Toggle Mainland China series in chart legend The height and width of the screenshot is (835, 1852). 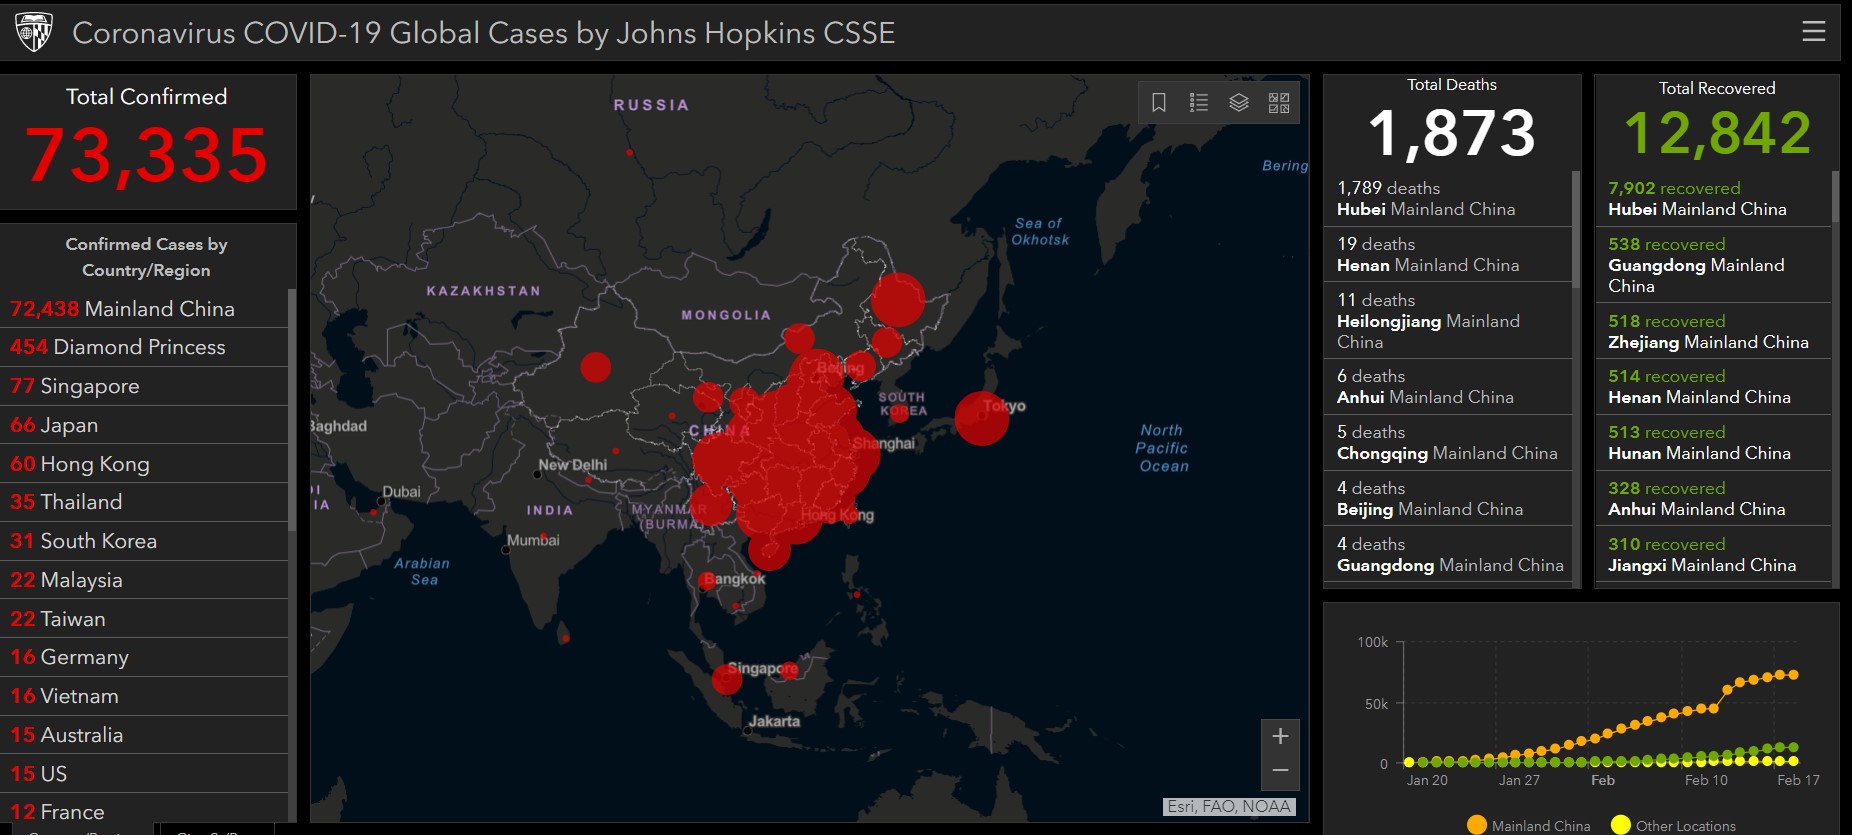pyautogui.click(x=1528, y=825)
